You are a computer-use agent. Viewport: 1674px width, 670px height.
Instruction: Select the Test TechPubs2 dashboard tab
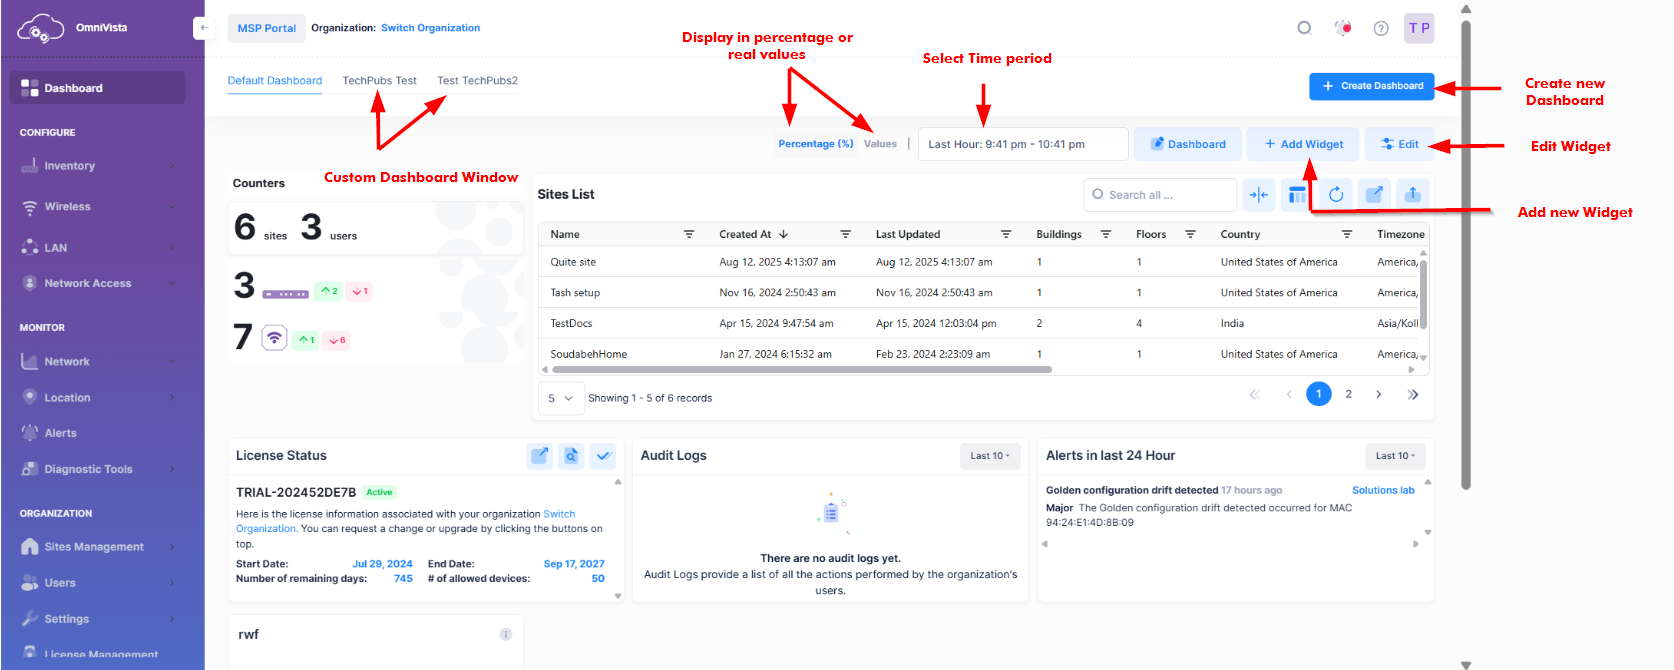(x=477, y=81)
